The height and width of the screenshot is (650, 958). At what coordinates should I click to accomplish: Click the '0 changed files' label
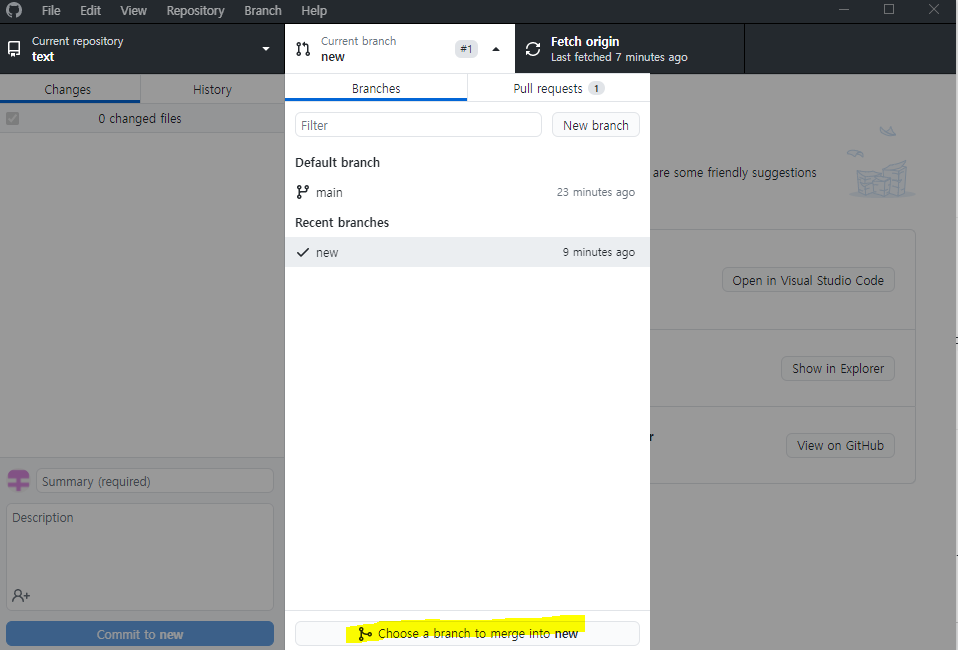click(x=140, y=119)
